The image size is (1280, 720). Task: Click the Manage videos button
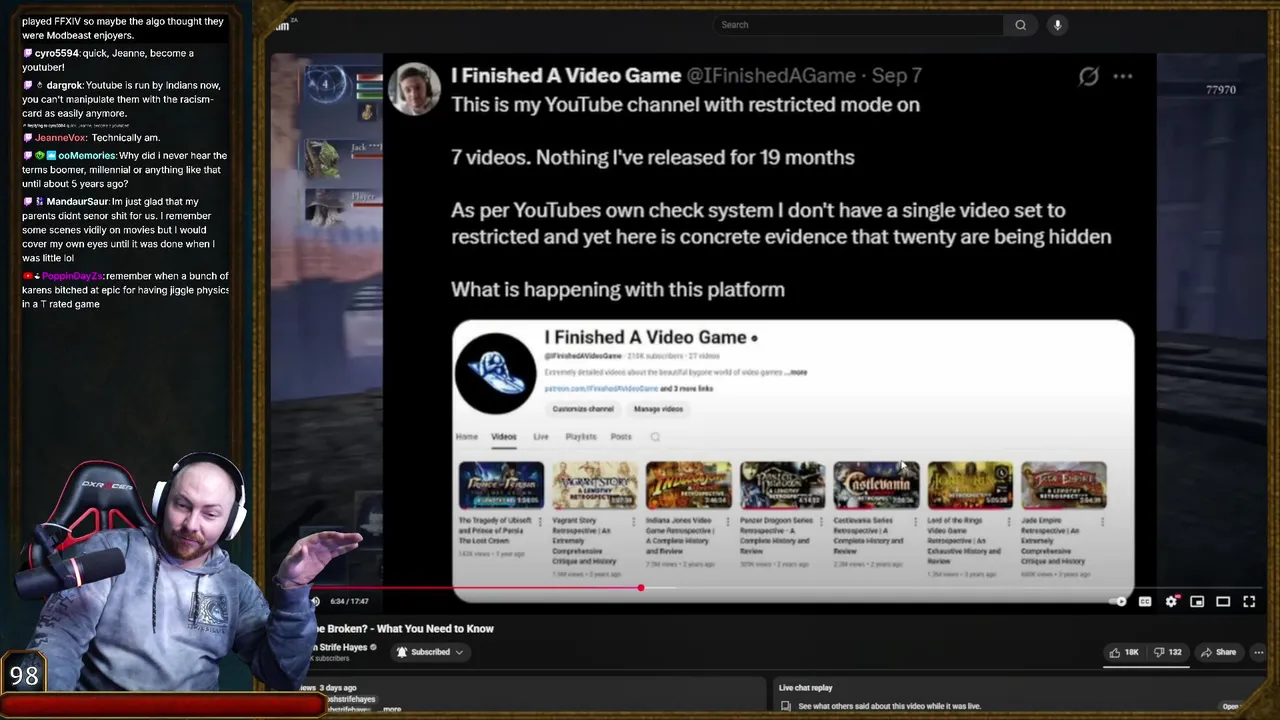(x=658, y=409)
